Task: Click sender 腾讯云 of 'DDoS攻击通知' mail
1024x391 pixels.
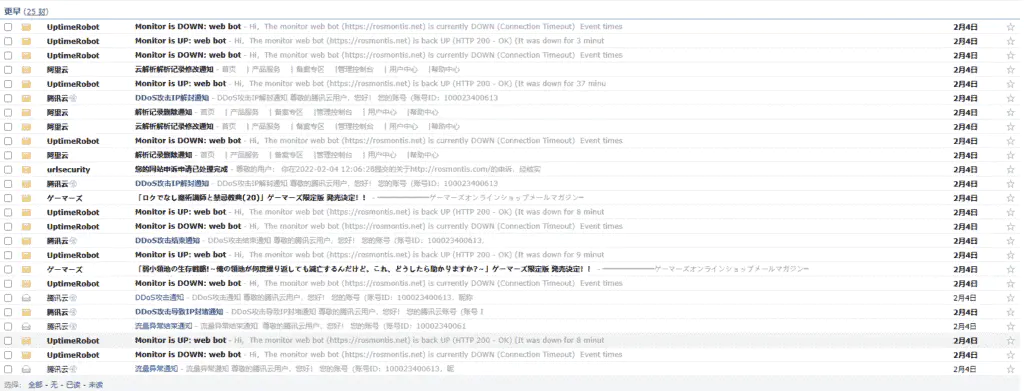Action: (57, 298)
